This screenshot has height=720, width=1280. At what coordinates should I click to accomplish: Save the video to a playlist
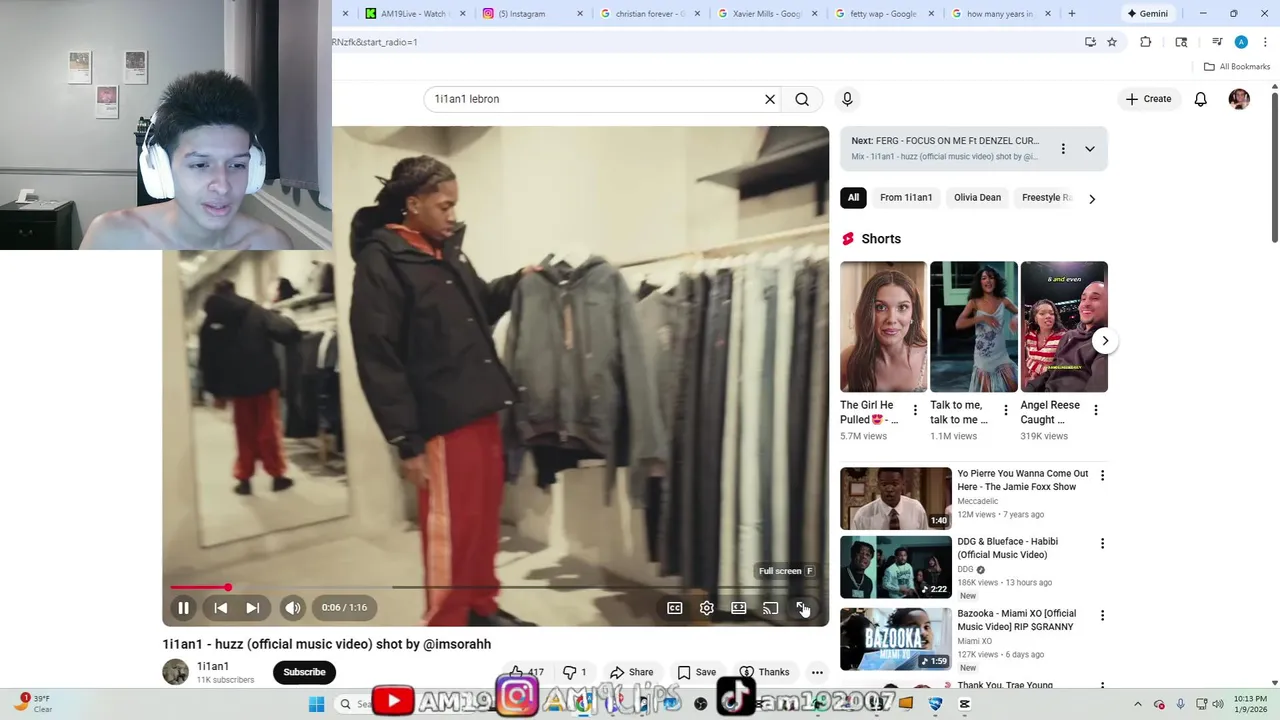[x=697, y=672]
